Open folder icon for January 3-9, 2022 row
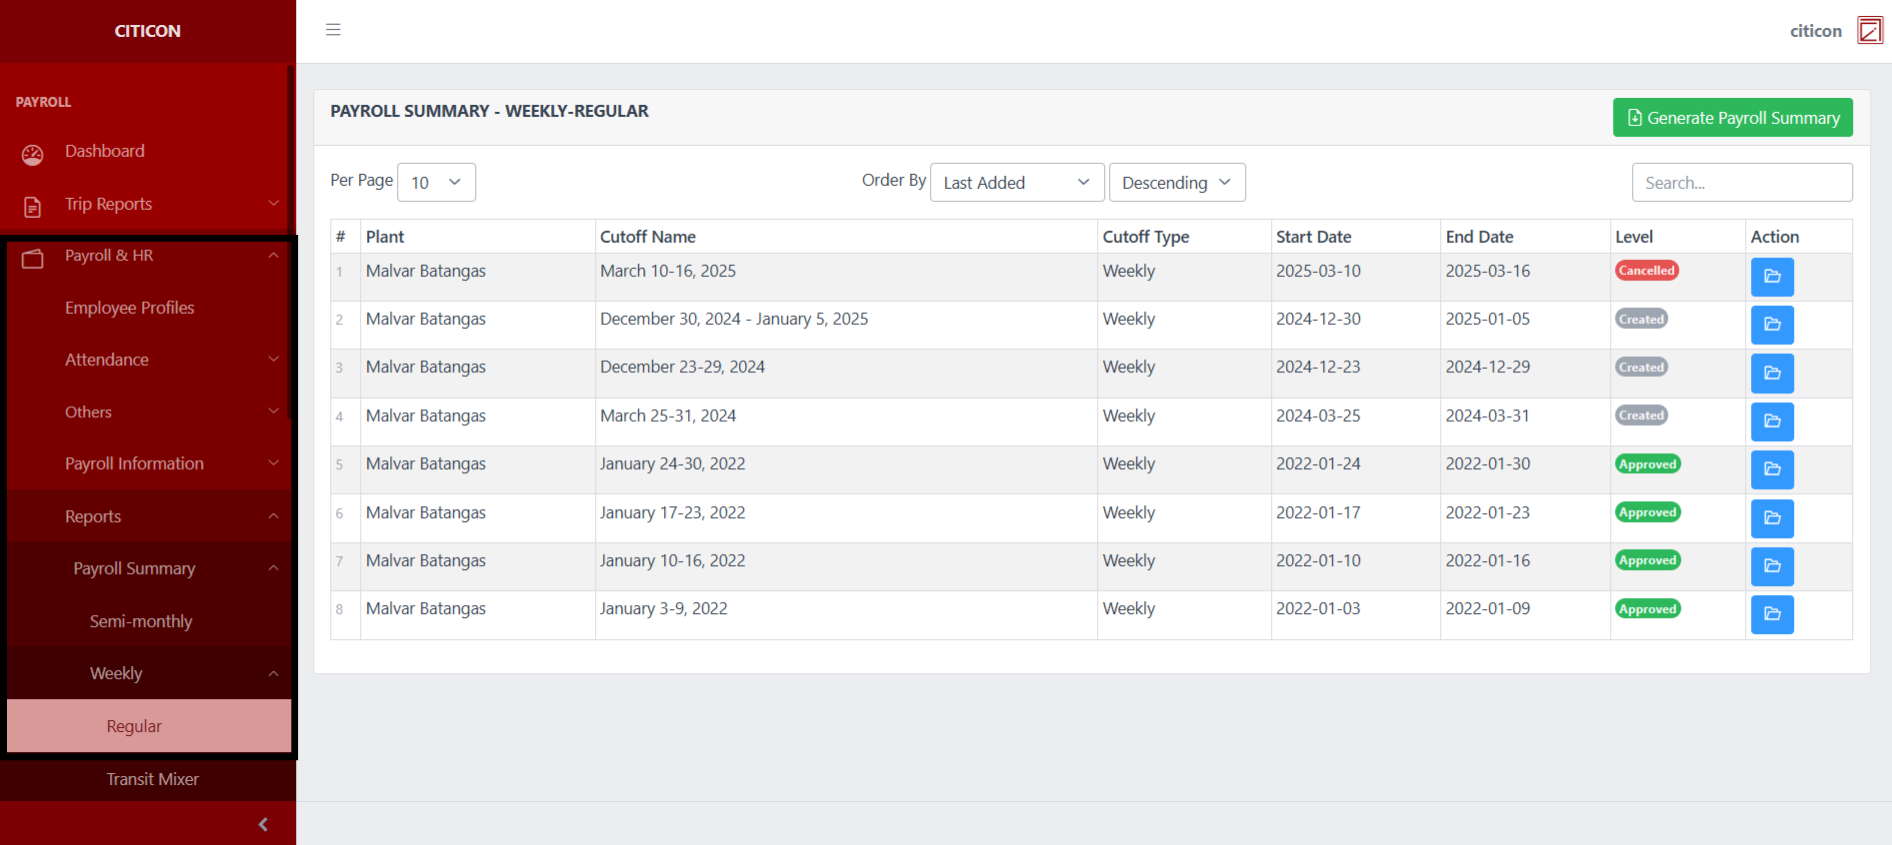This screenshot has width=1892, height=845. 1771,614
